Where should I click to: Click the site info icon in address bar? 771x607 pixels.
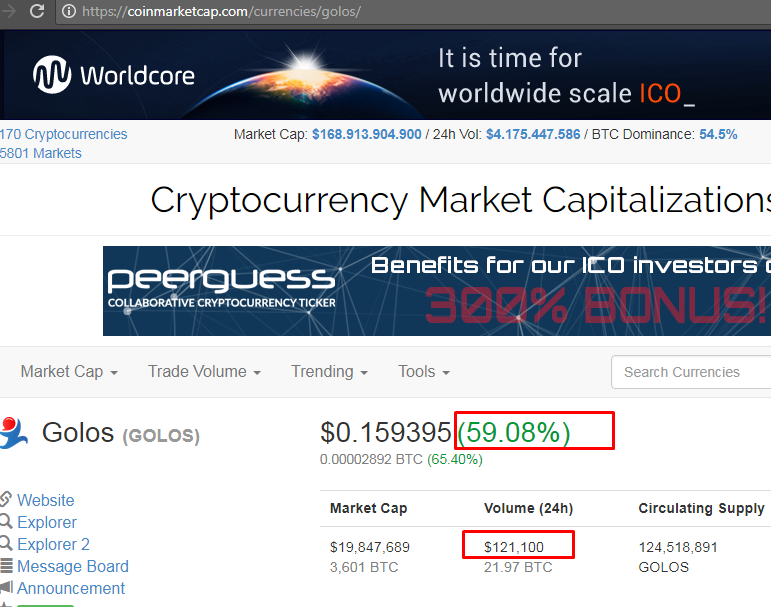tap(69, 11)
